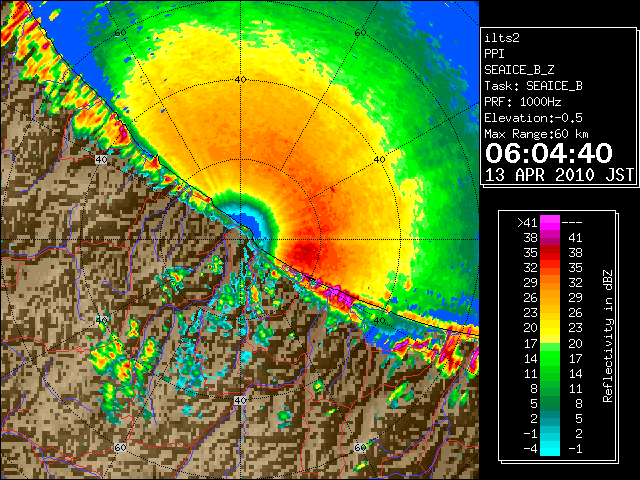Click the vertical "Reflectivity in dBZ" legend title
The height and width of the screenshot is (480, 640).
pyautogui.click(x=608, y=336)
